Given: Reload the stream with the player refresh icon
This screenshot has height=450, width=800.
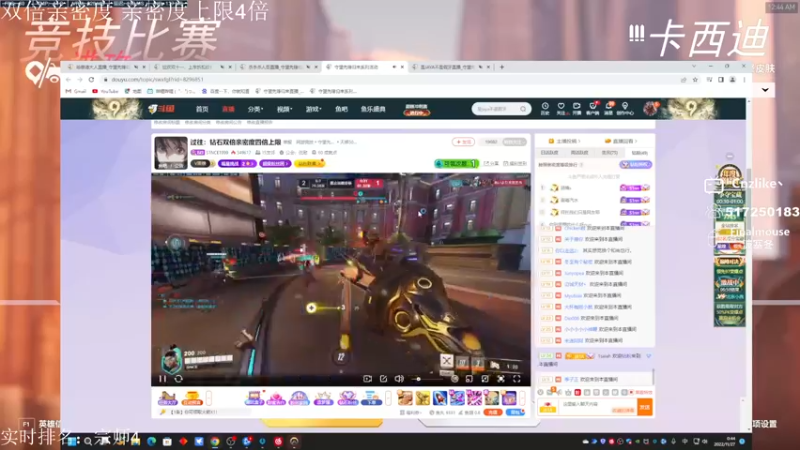Looking at the screenshot, I should tap(179, 379).
